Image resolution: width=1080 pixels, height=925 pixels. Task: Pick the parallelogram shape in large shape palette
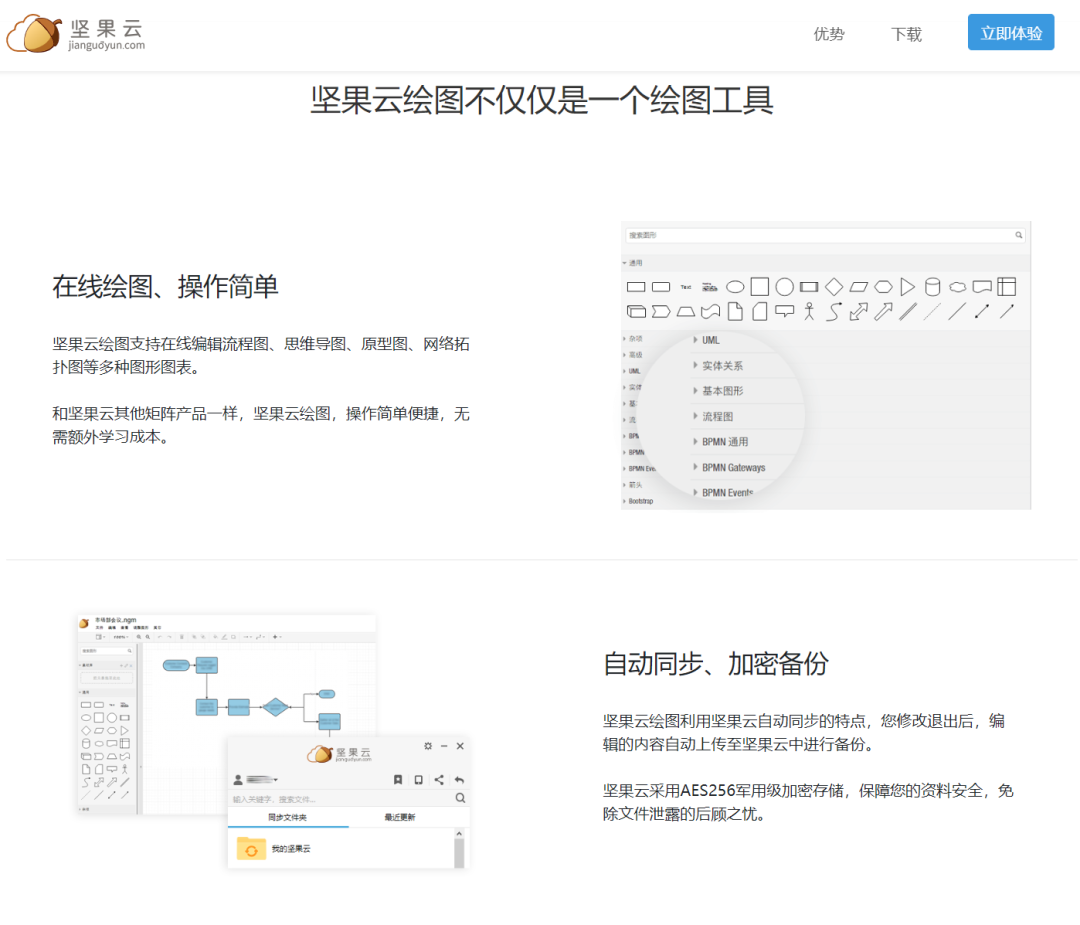(x=858, y=287)
